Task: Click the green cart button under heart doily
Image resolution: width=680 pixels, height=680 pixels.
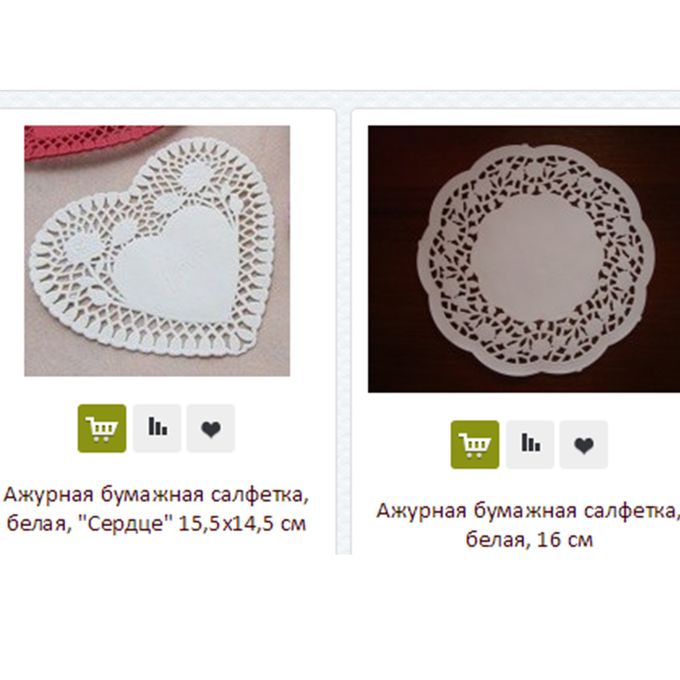Action: (102, 428)
